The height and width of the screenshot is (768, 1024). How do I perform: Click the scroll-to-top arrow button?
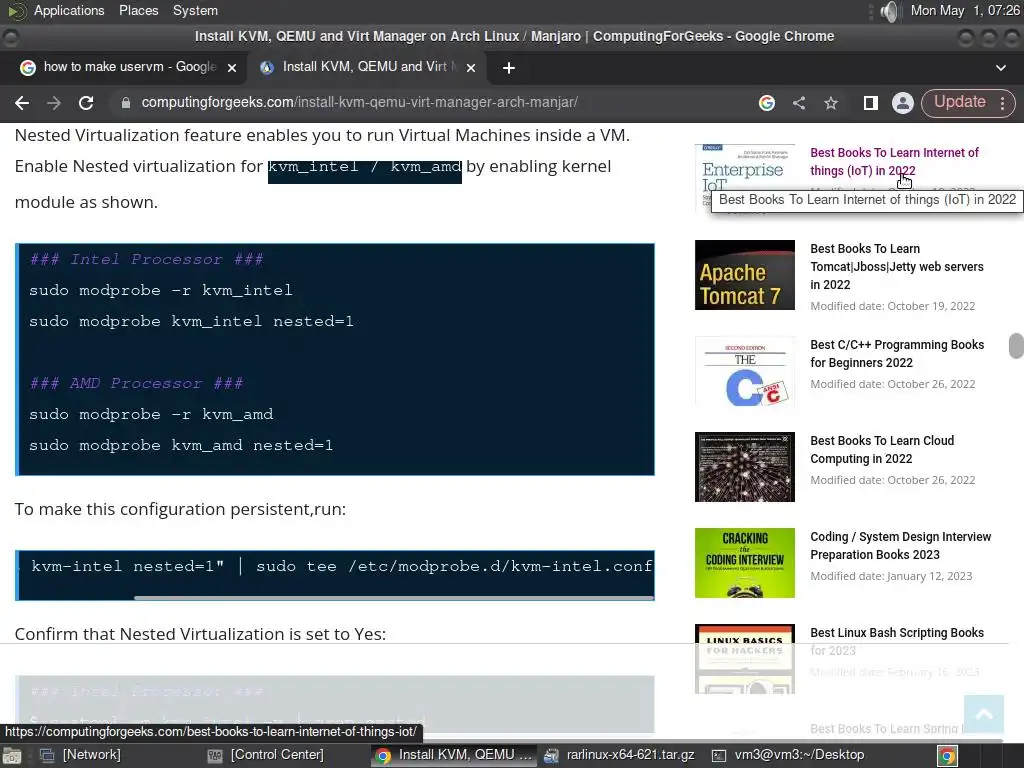click(x=984, y=714)
